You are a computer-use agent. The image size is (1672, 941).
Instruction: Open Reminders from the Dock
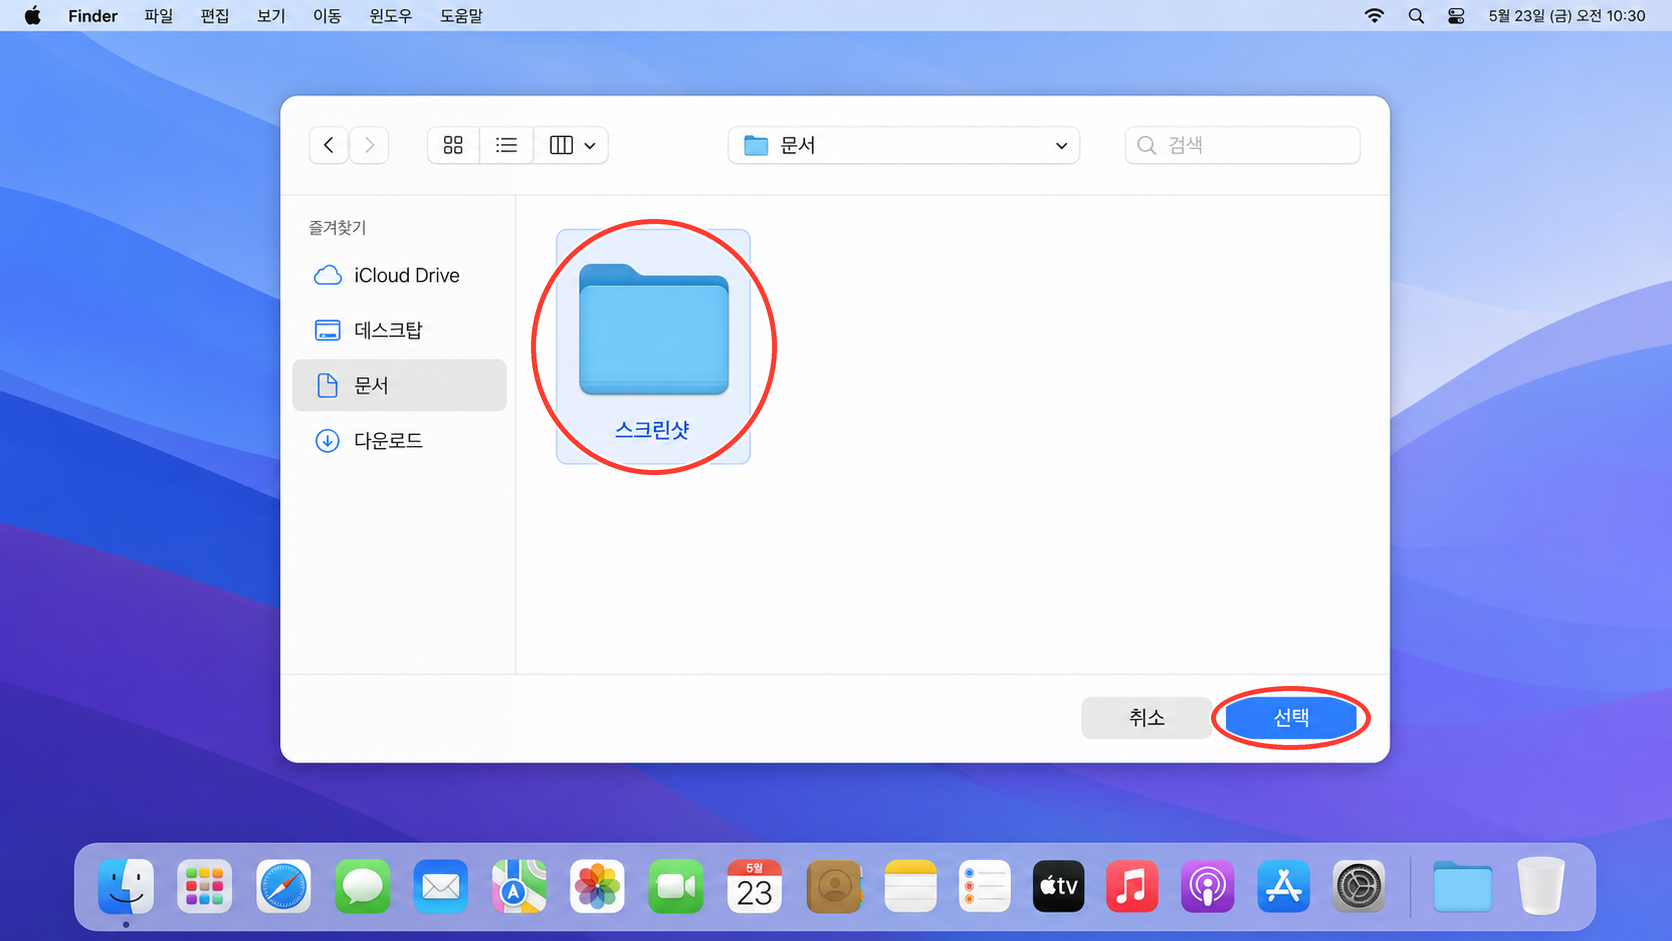coord(985,886)
